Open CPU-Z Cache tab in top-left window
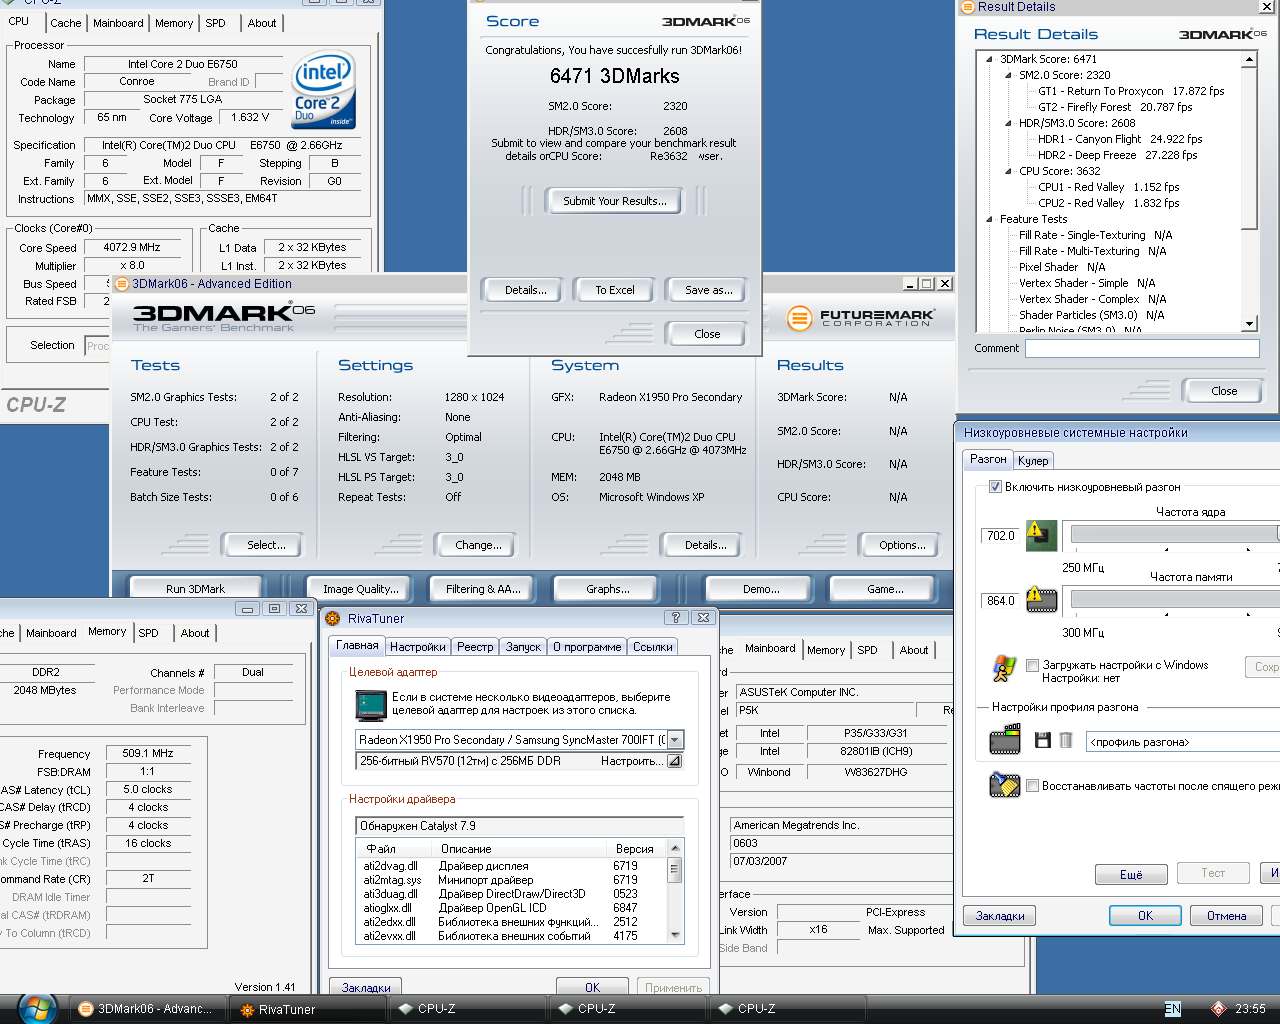This screenshot has height=1024, width=1280. click(x=65, y=23)
